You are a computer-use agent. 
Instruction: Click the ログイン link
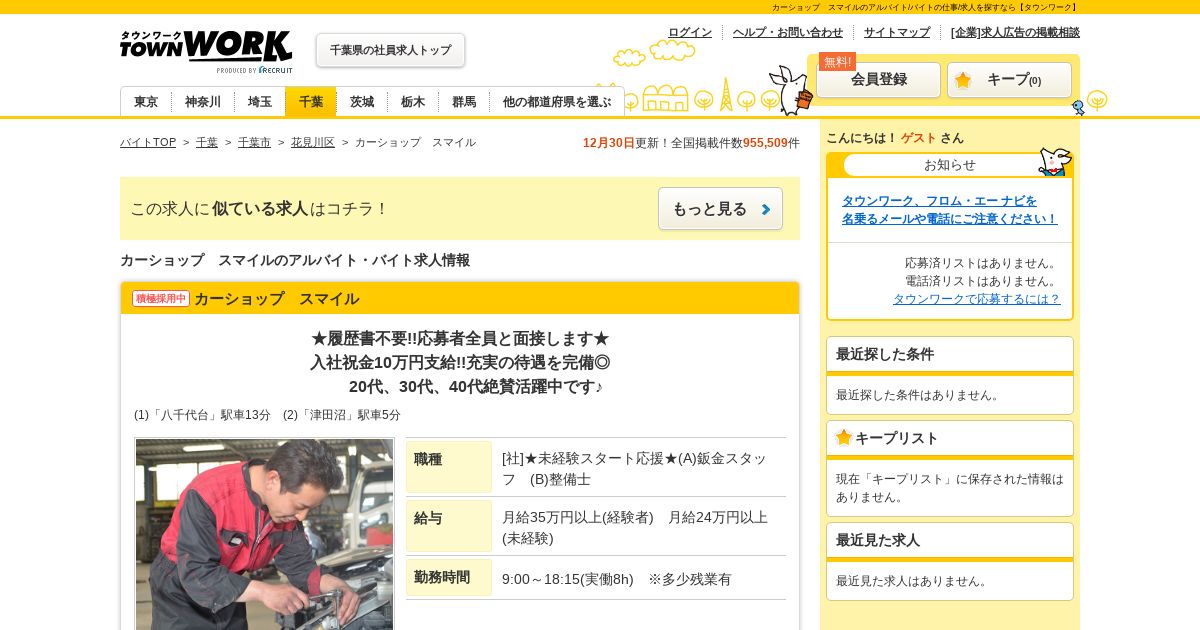690,32
